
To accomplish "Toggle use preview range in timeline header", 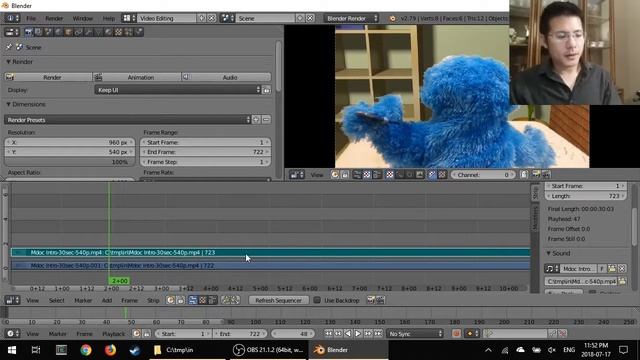I will click(136, 333).
